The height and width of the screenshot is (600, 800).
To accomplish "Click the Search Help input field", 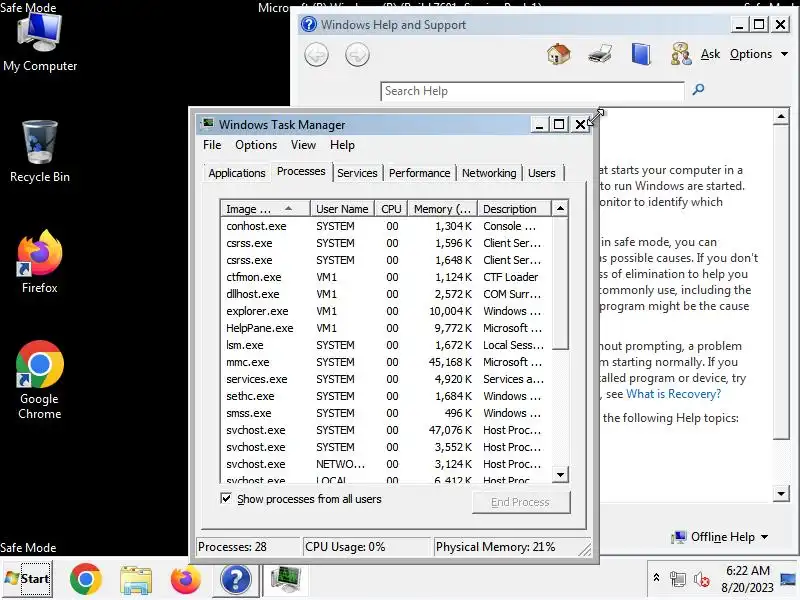I will (x=532, y=91).
